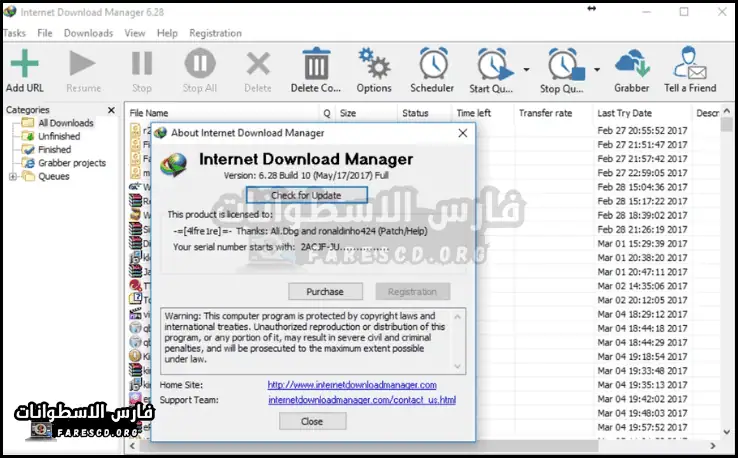Open the Downloads menu

point(88,33)
